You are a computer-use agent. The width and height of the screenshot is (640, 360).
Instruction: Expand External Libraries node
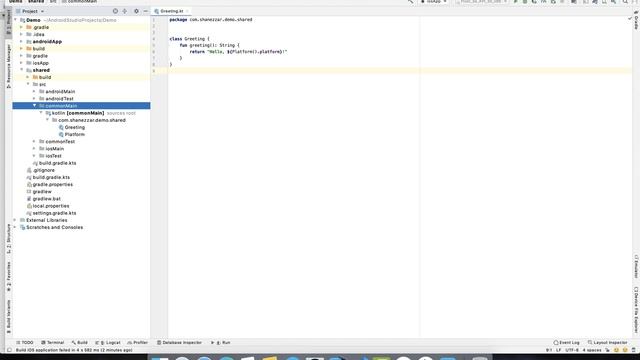(16, 220)
